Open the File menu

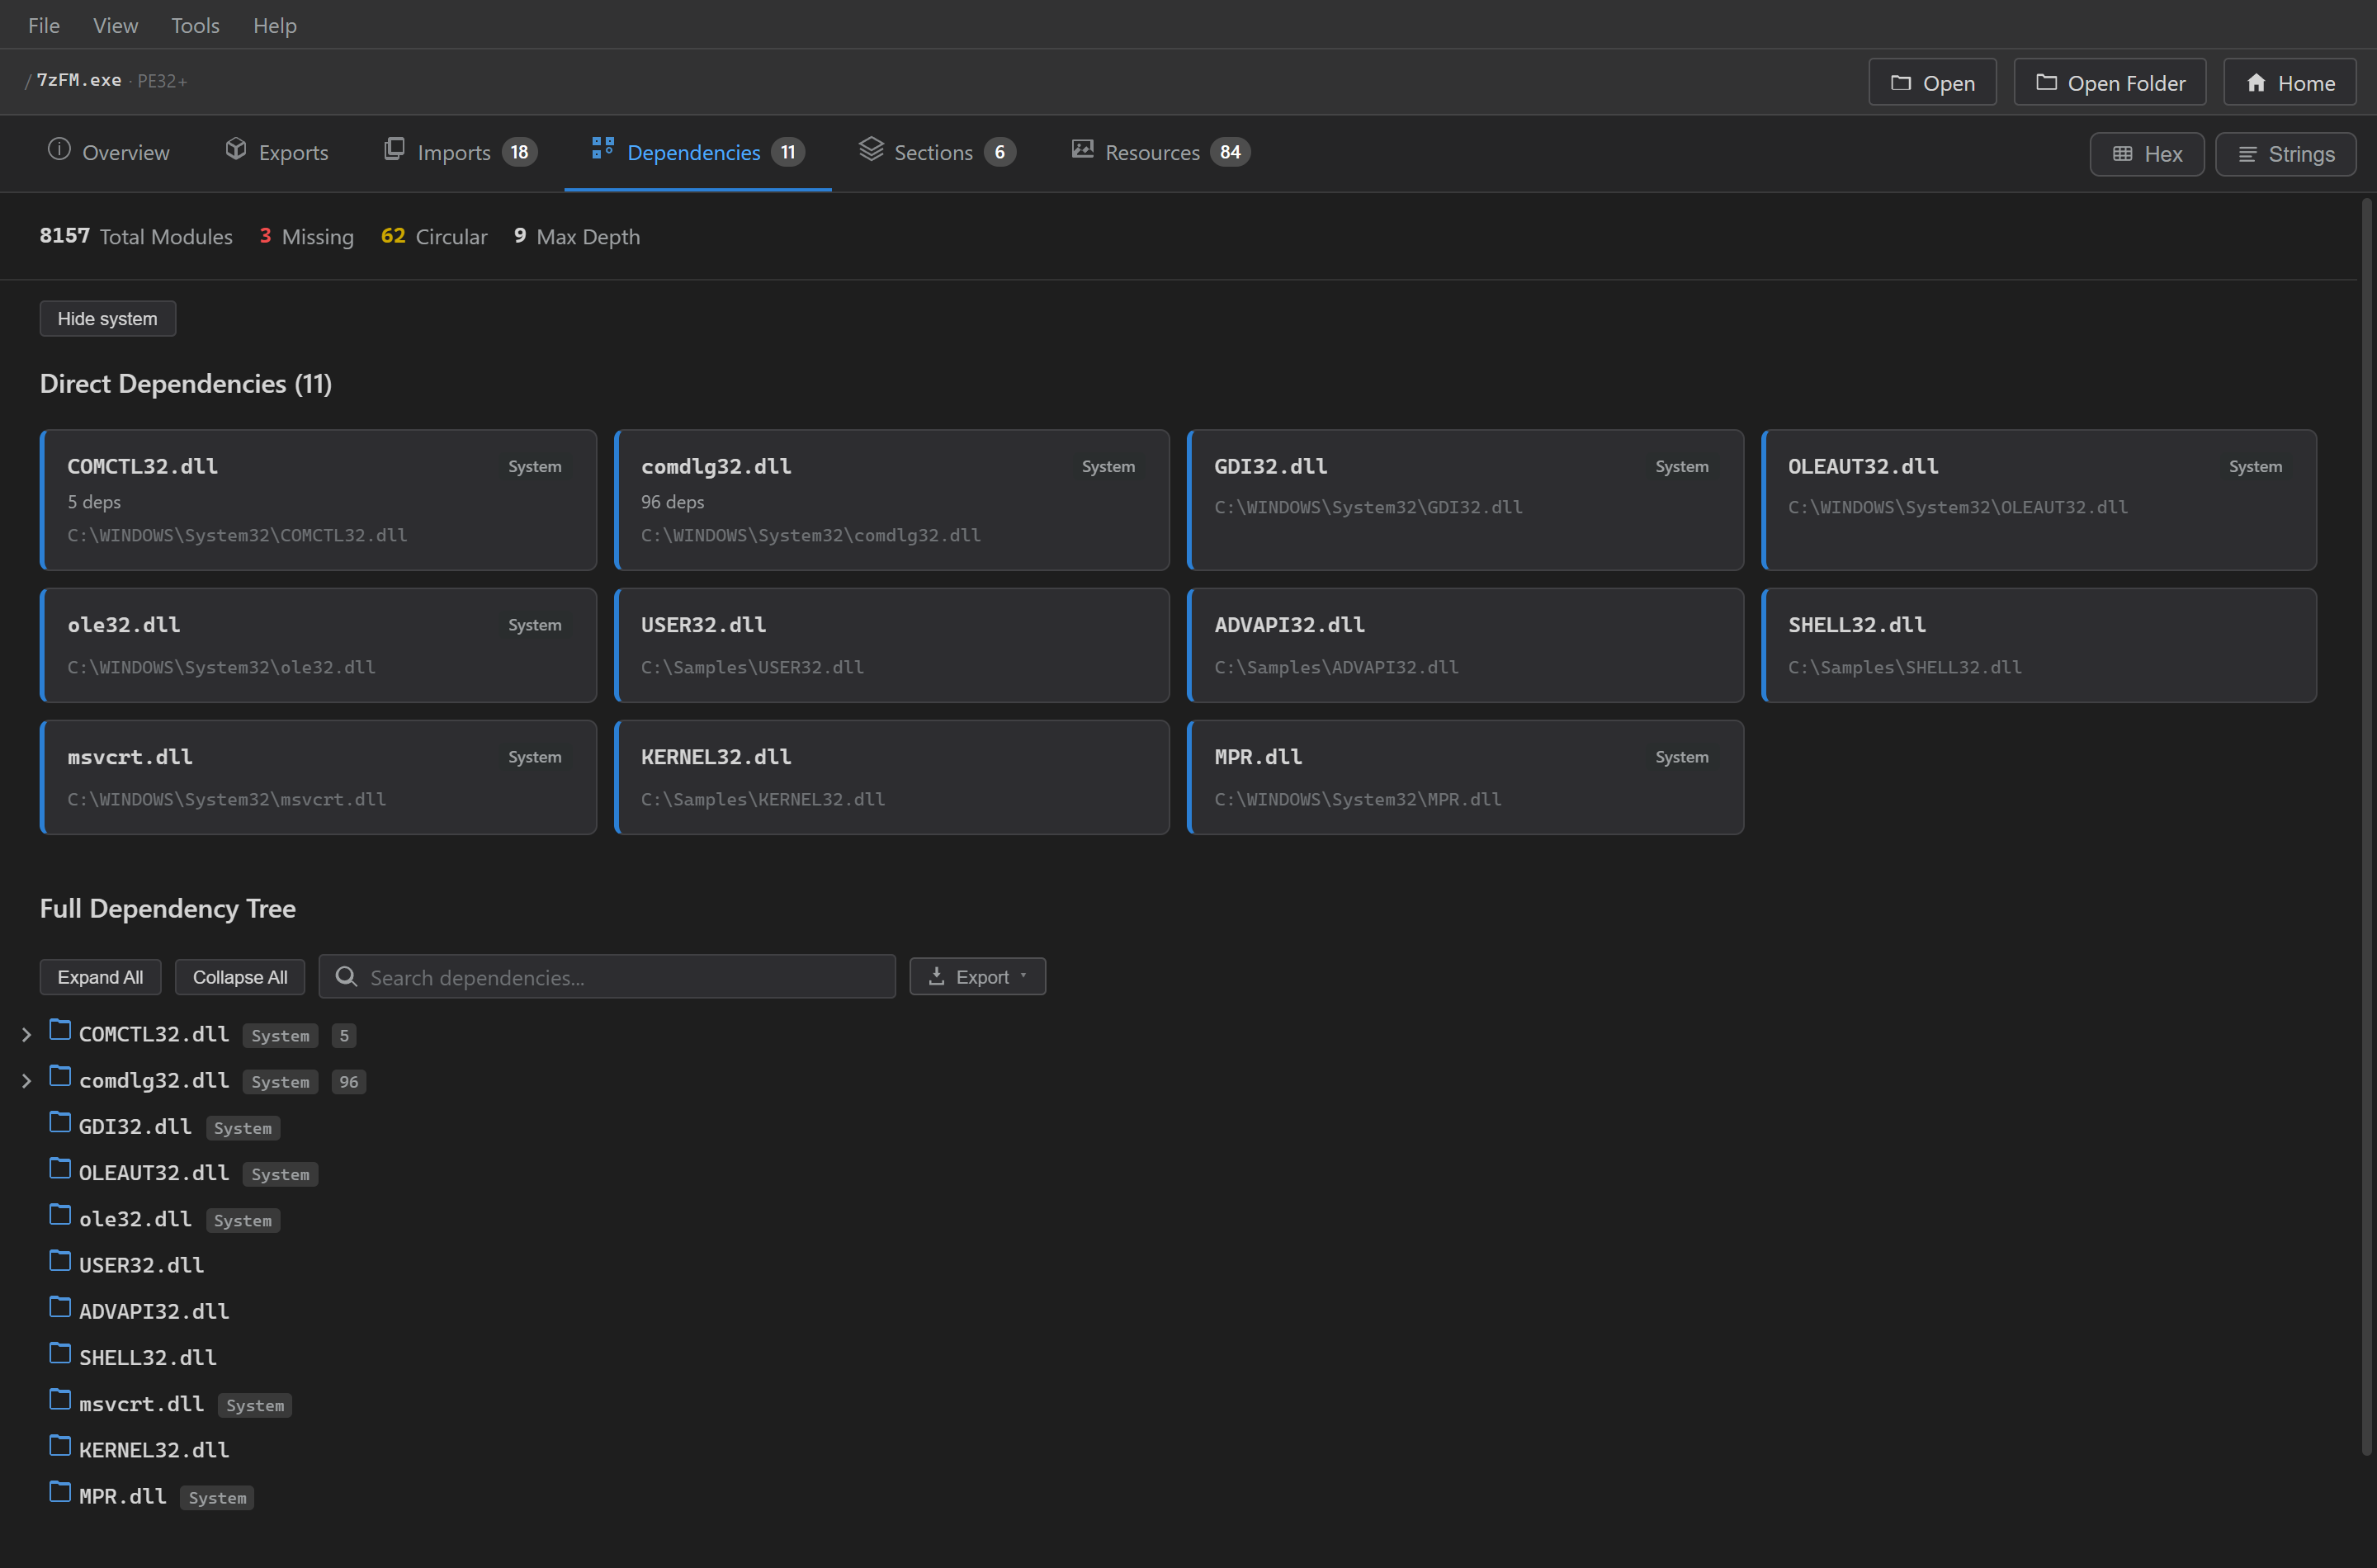[44, 25]
